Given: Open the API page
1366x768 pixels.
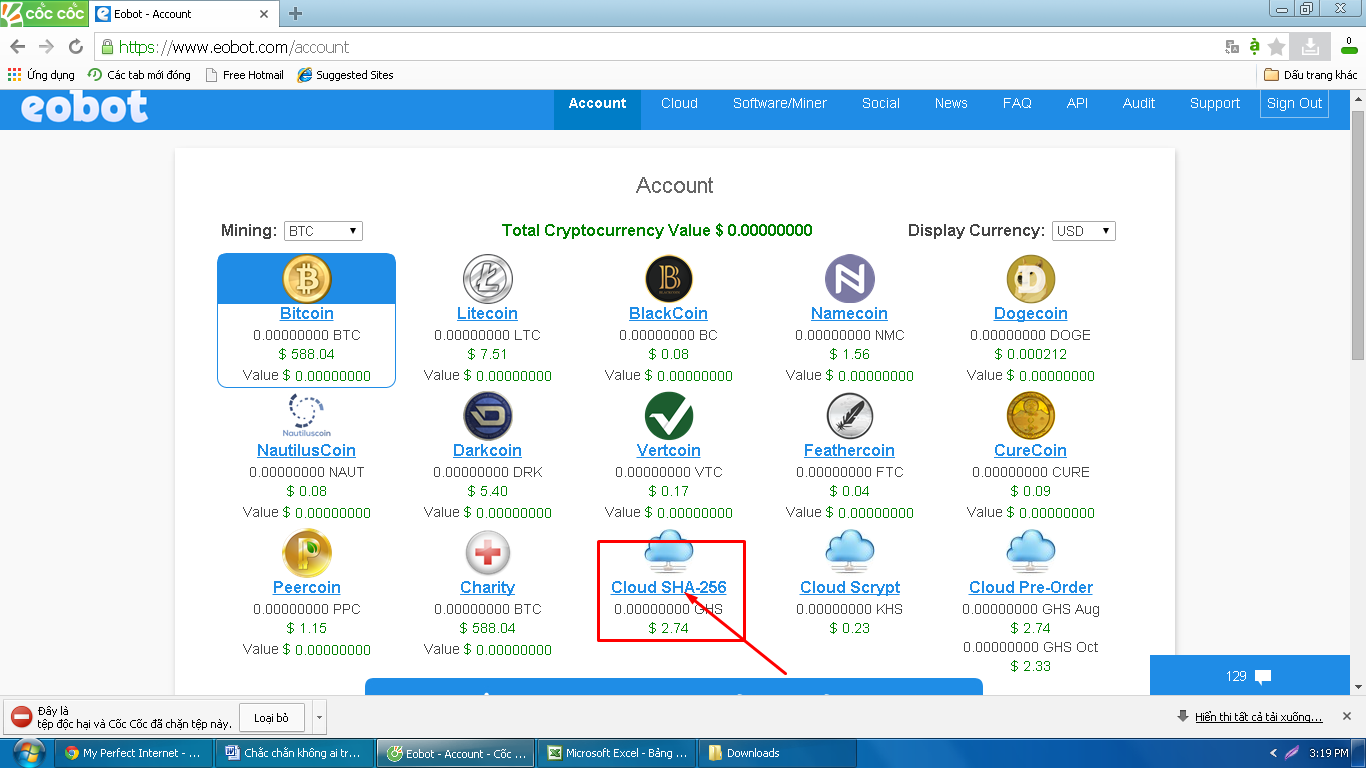Looking at the screenshot, I should (1077, 103).
